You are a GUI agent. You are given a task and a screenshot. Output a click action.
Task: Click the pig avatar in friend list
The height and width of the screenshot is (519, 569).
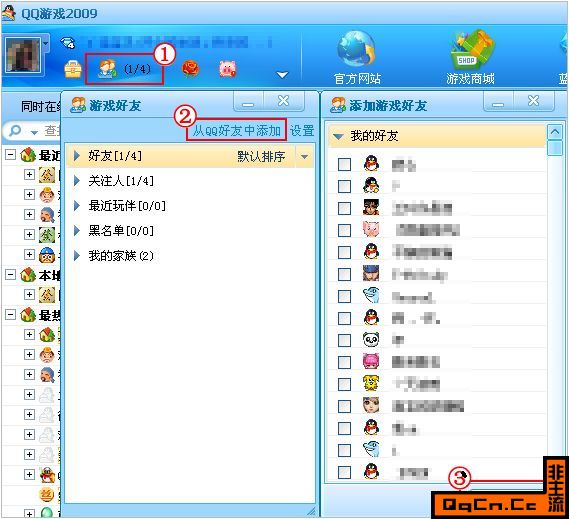(371, 229)
